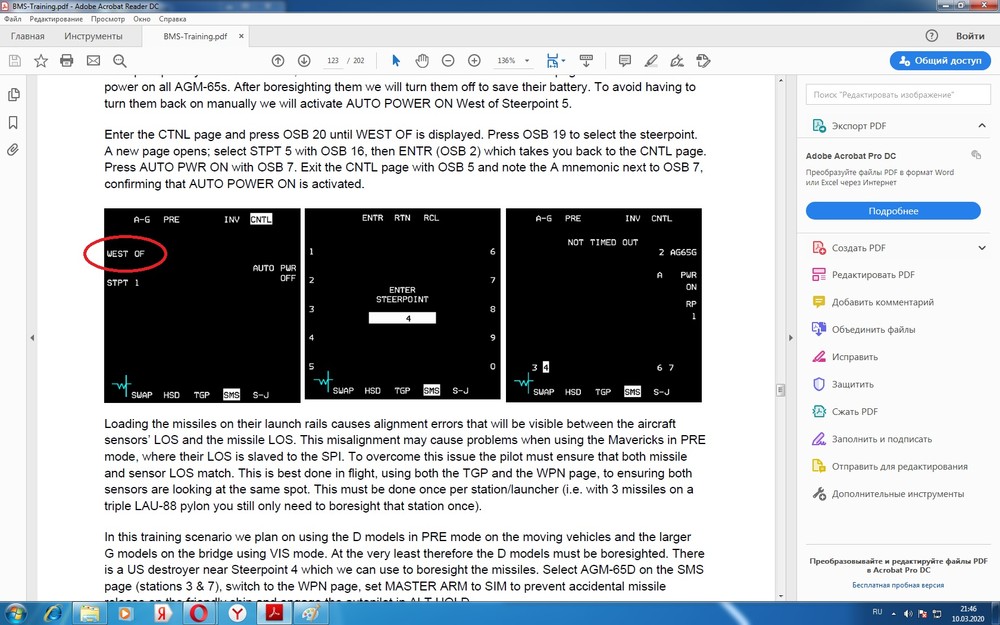Zoom out with the minus icon
Viewport: 1000px width, 625px height.
448,61
